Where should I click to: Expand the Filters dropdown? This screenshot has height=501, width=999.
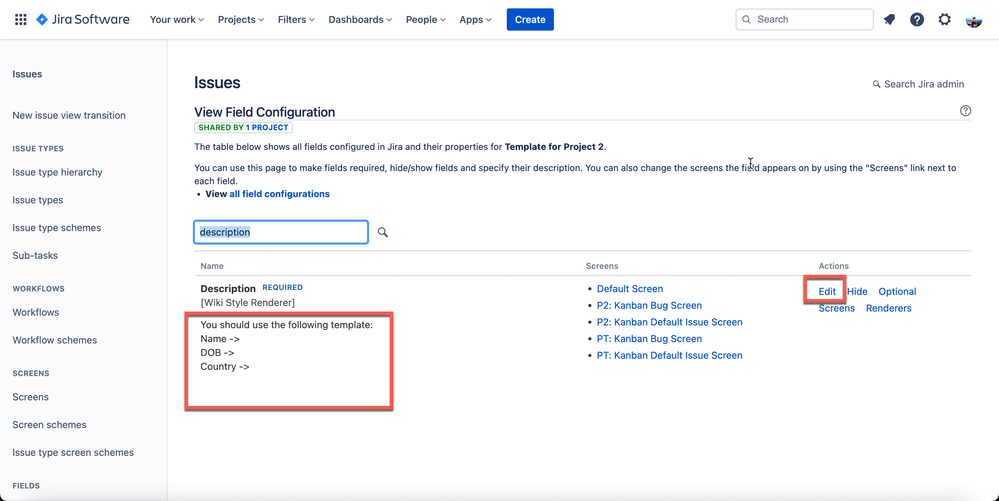(x=296, y=20)
